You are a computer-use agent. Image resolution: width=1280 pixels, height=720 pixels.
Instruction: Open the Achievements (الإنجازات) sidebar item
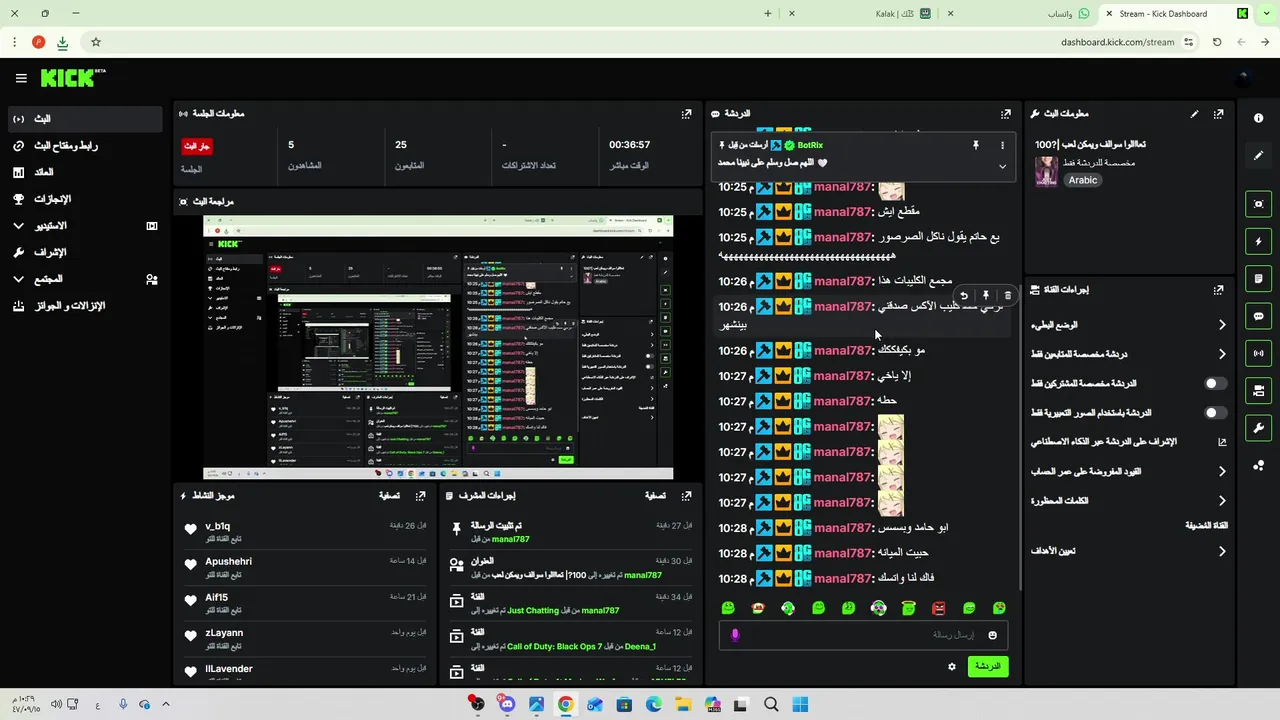[x=85, y=199]
